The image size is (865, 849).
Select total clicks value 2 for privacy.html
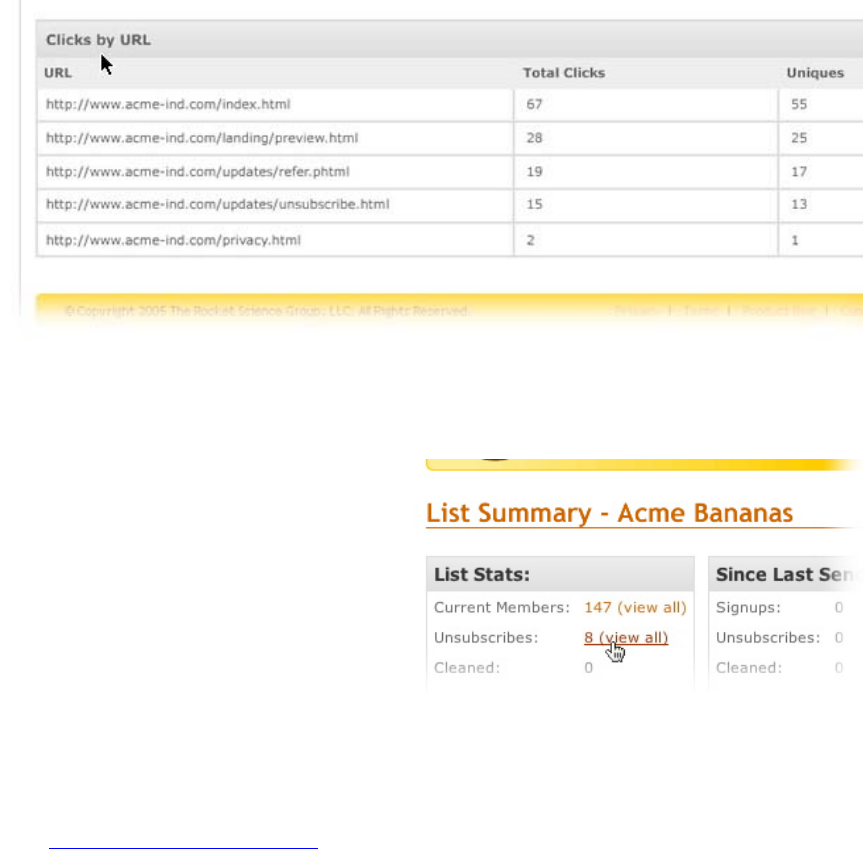coord(530,240)
